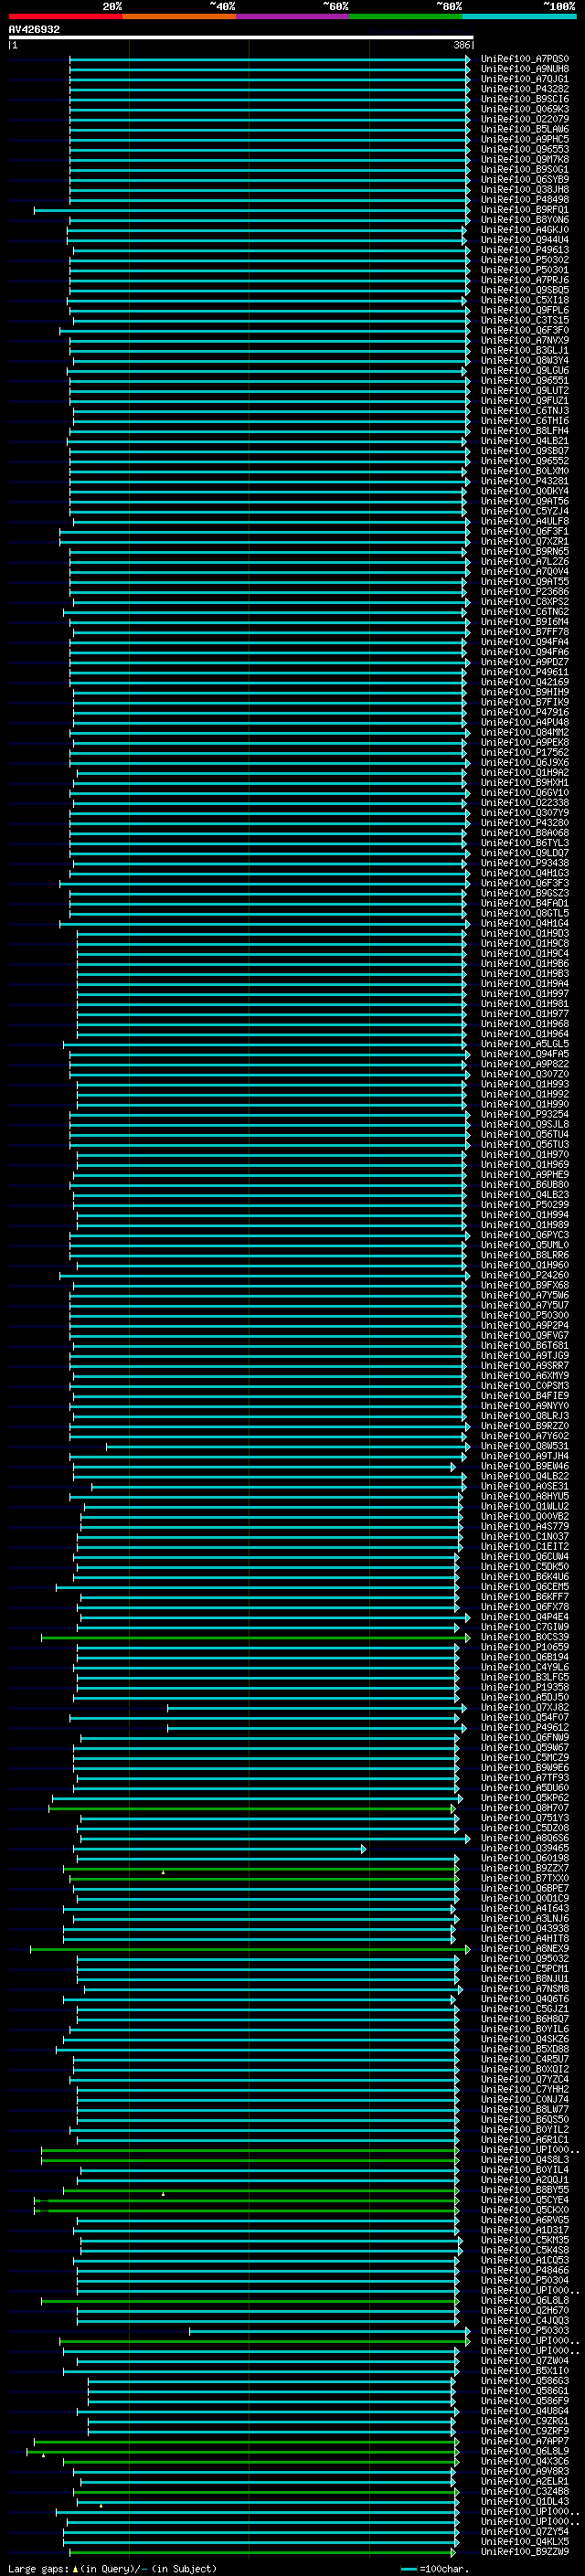The image size is (585, 2576).
Task: Select hit label UniRef100_P10659
Action: point(525,1647)
